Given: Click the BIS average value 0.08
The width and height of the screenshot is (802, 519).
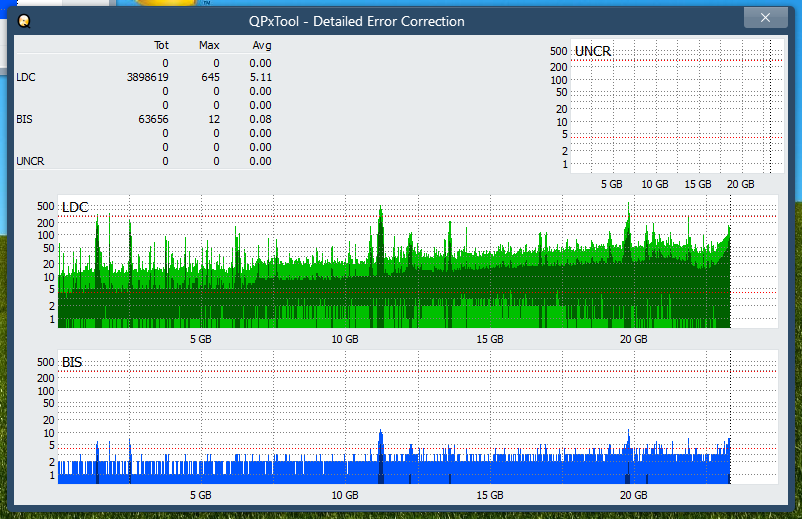Looking at the screenshot, I should point(261,119).
